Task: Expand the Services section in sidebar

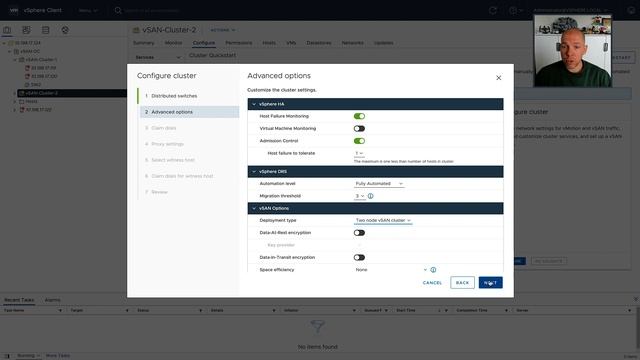Action: [158, 58]
